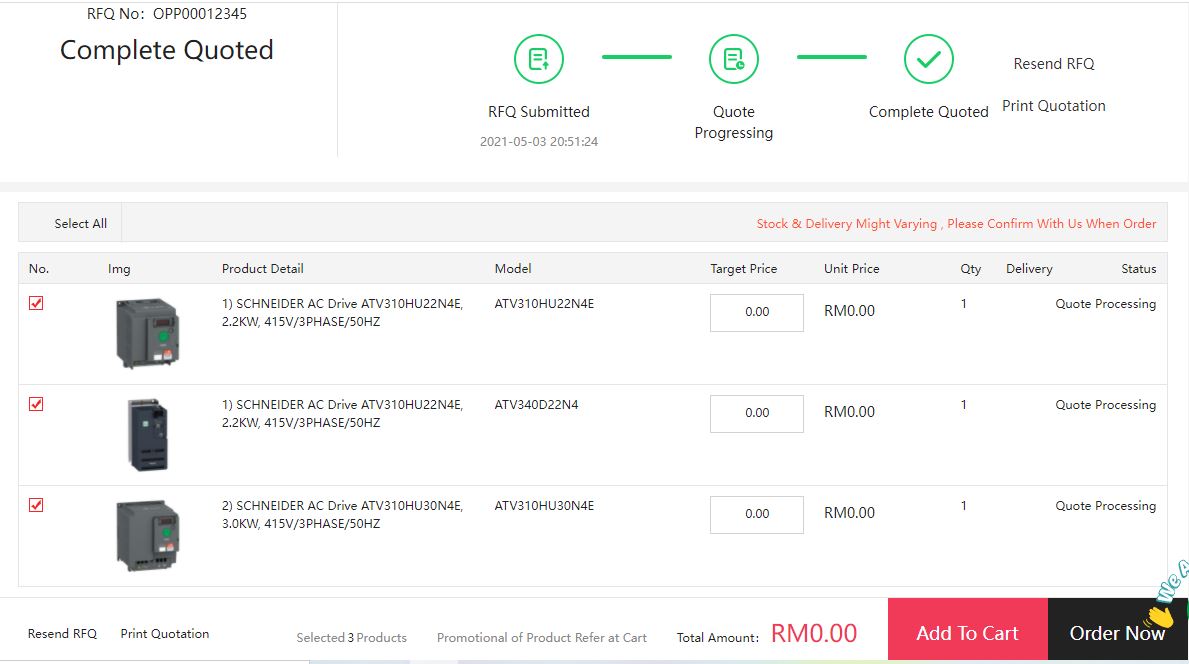Click target price field for ATV310HU22N4E
Screen dimensions: 1189x664
(x=757, y=312)
